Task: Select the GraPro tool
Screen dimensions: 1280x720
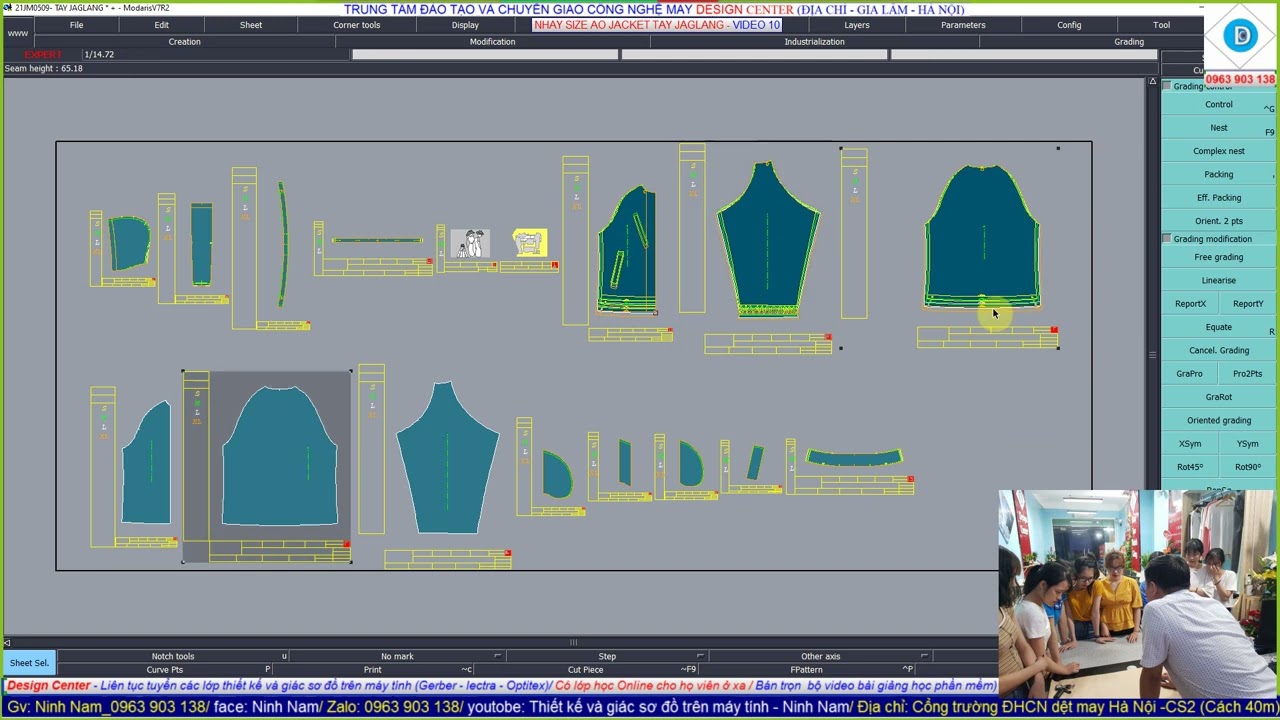Action: pyautogui.click(x=1190, y=374)
